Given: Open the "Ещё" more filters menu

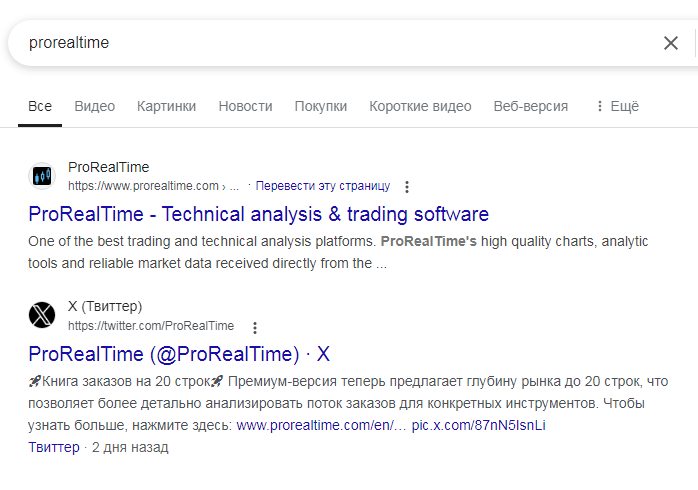Looking at the screenshot, I should 616,106.
